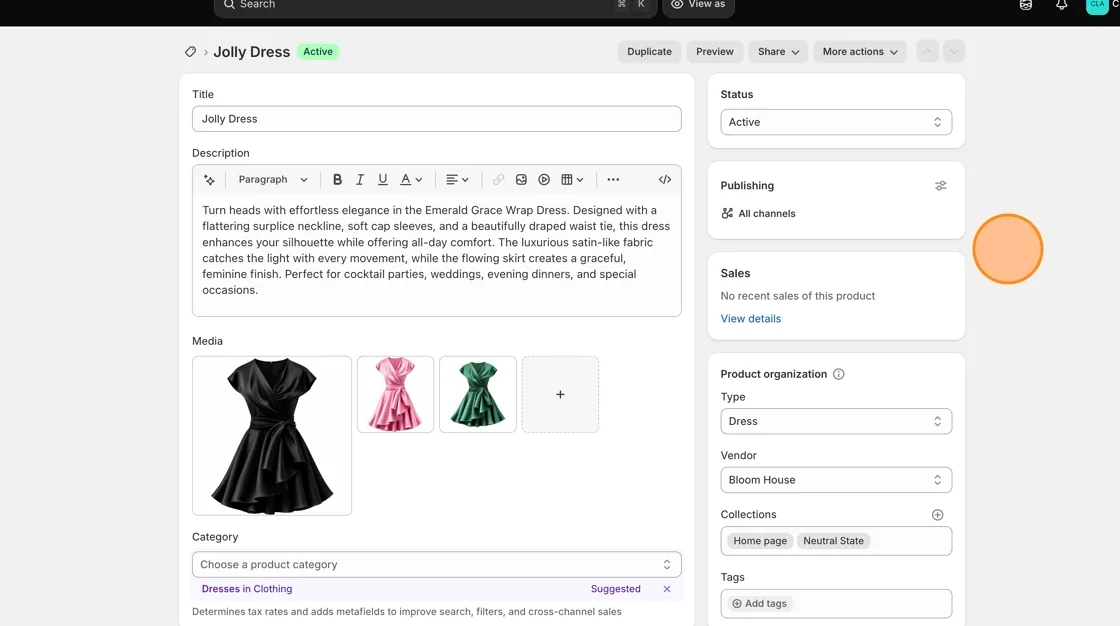1120x626 pixels.
Task: Open the Paragraph style dropdown
Action: (273, 180)
